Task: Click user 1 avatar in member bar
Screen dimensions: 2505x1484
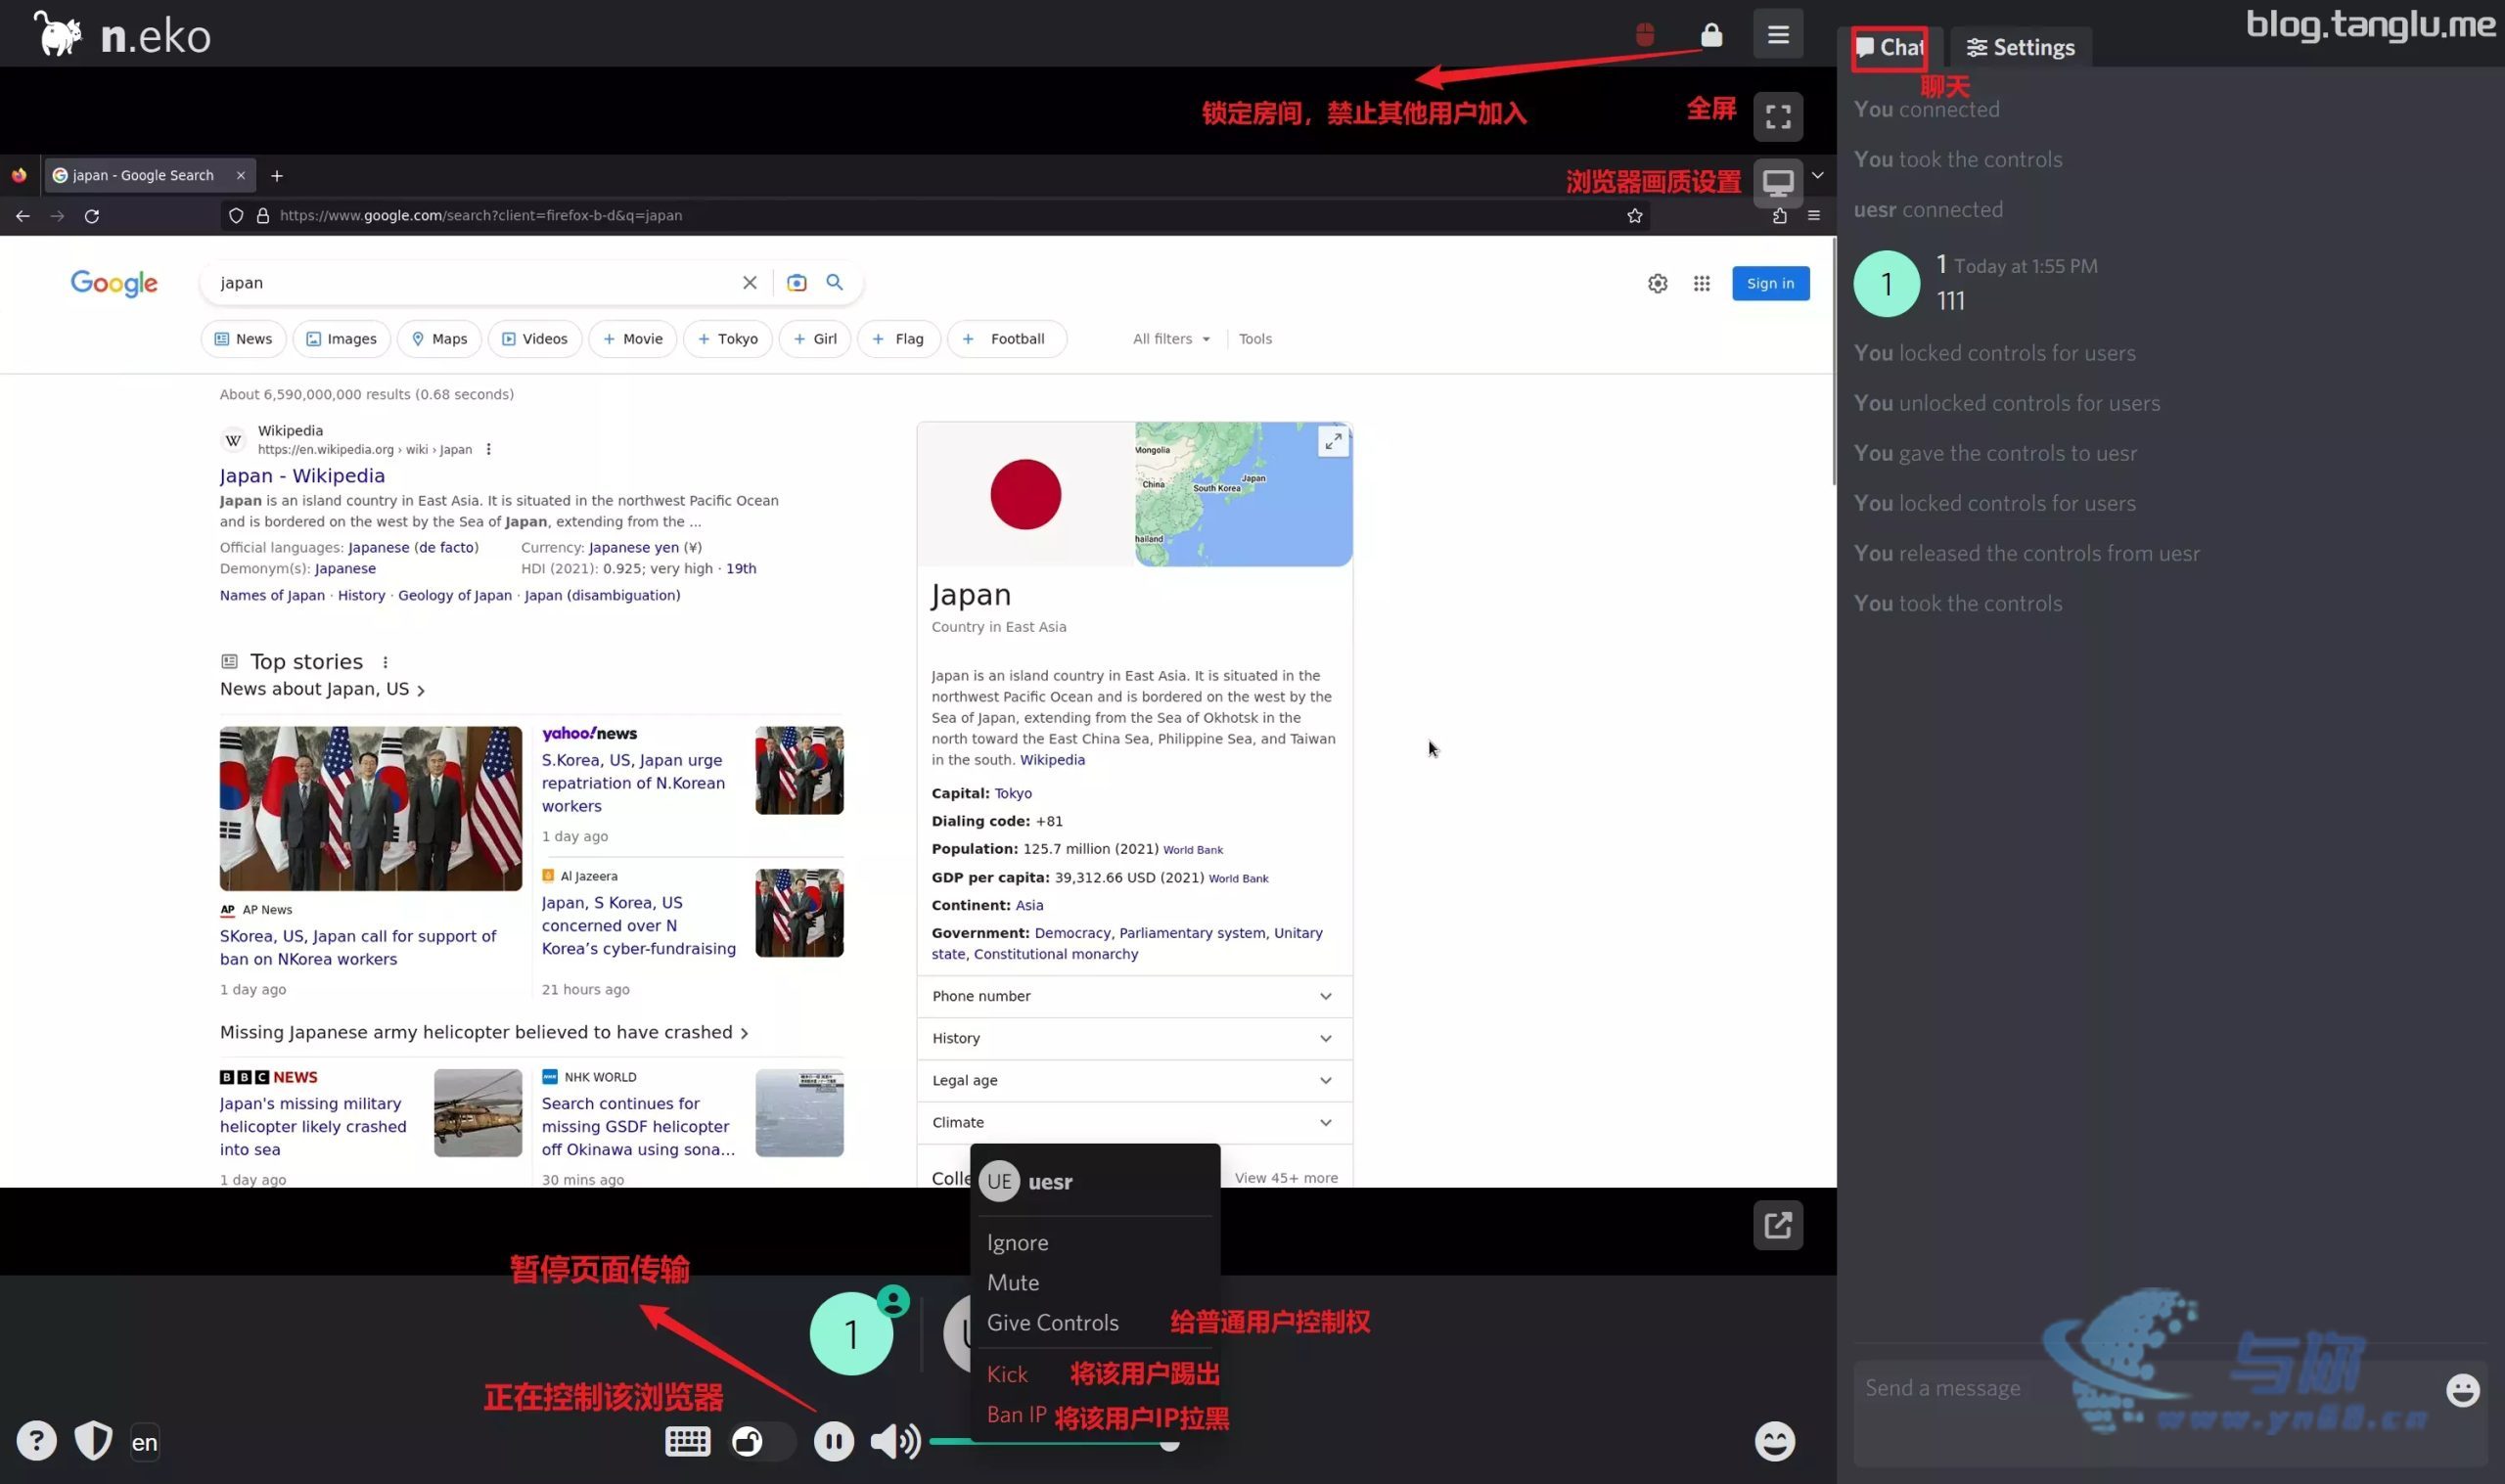Action: click(x=851, y=1333)
